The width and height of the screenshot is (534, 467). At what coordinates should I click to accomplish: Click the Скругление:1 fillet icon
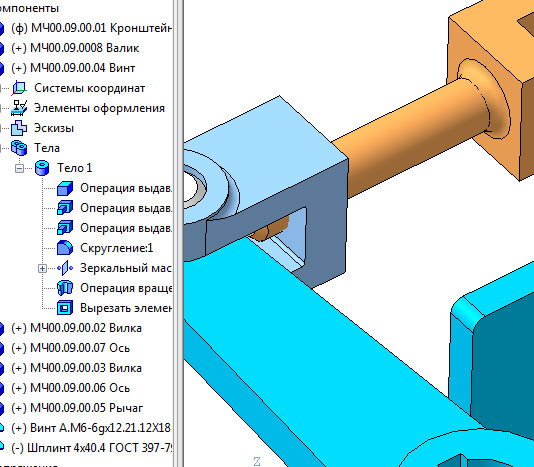coord(65,248)
